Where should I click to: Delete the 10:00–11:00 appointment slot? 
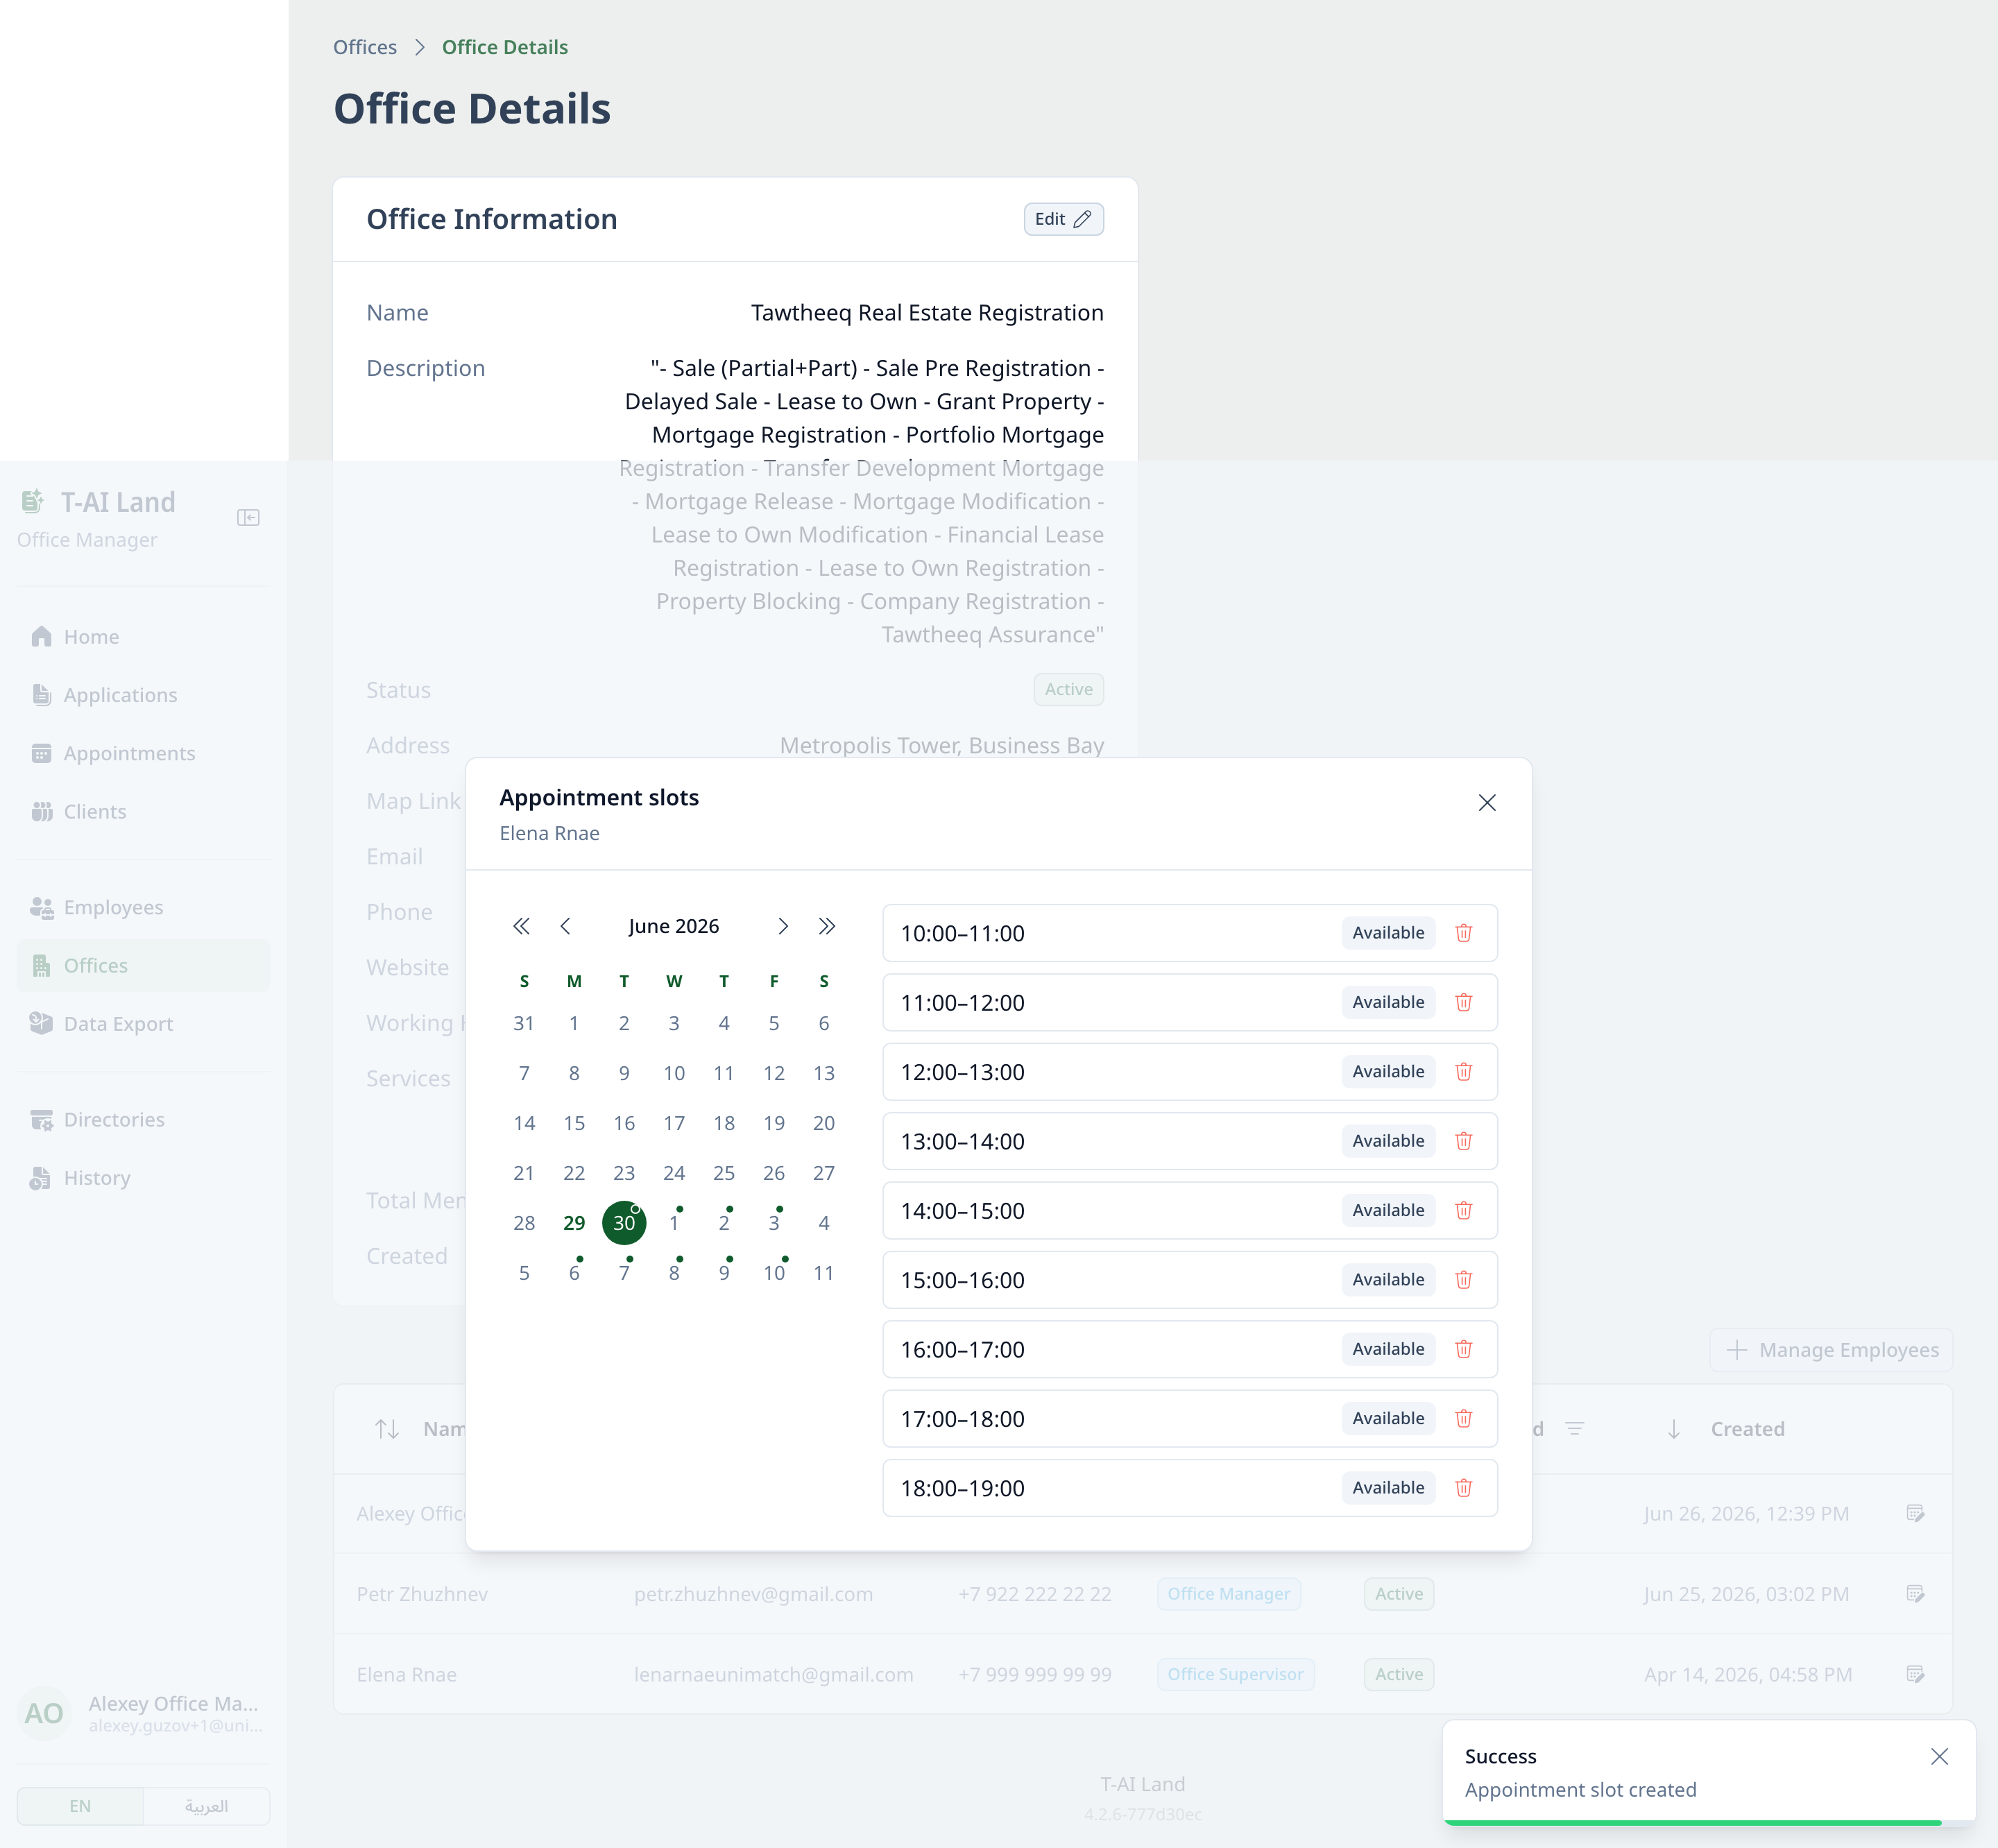(1463, 933)
